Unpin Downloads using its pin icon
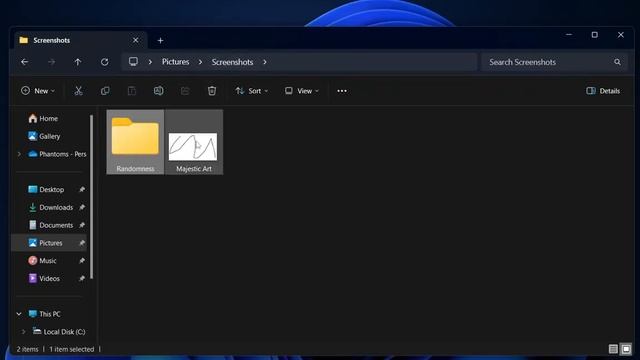Screen dimensions: 640x360 pos(82,207)
